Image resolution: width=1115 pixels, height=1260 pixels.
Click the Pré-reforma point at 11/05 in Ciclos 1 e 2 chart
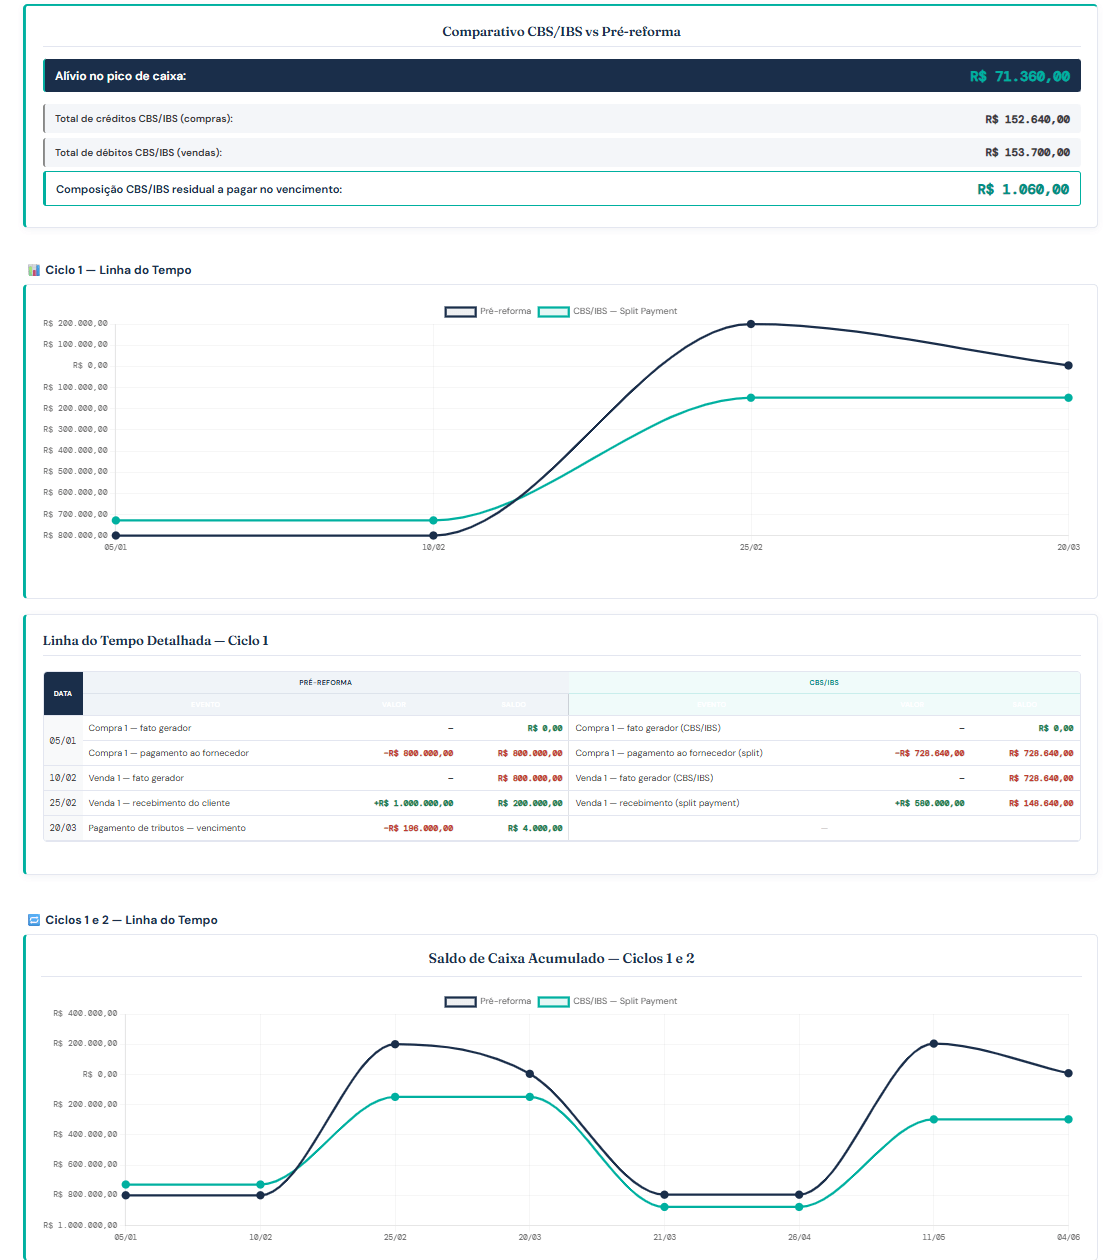[x=934, y=1044]
